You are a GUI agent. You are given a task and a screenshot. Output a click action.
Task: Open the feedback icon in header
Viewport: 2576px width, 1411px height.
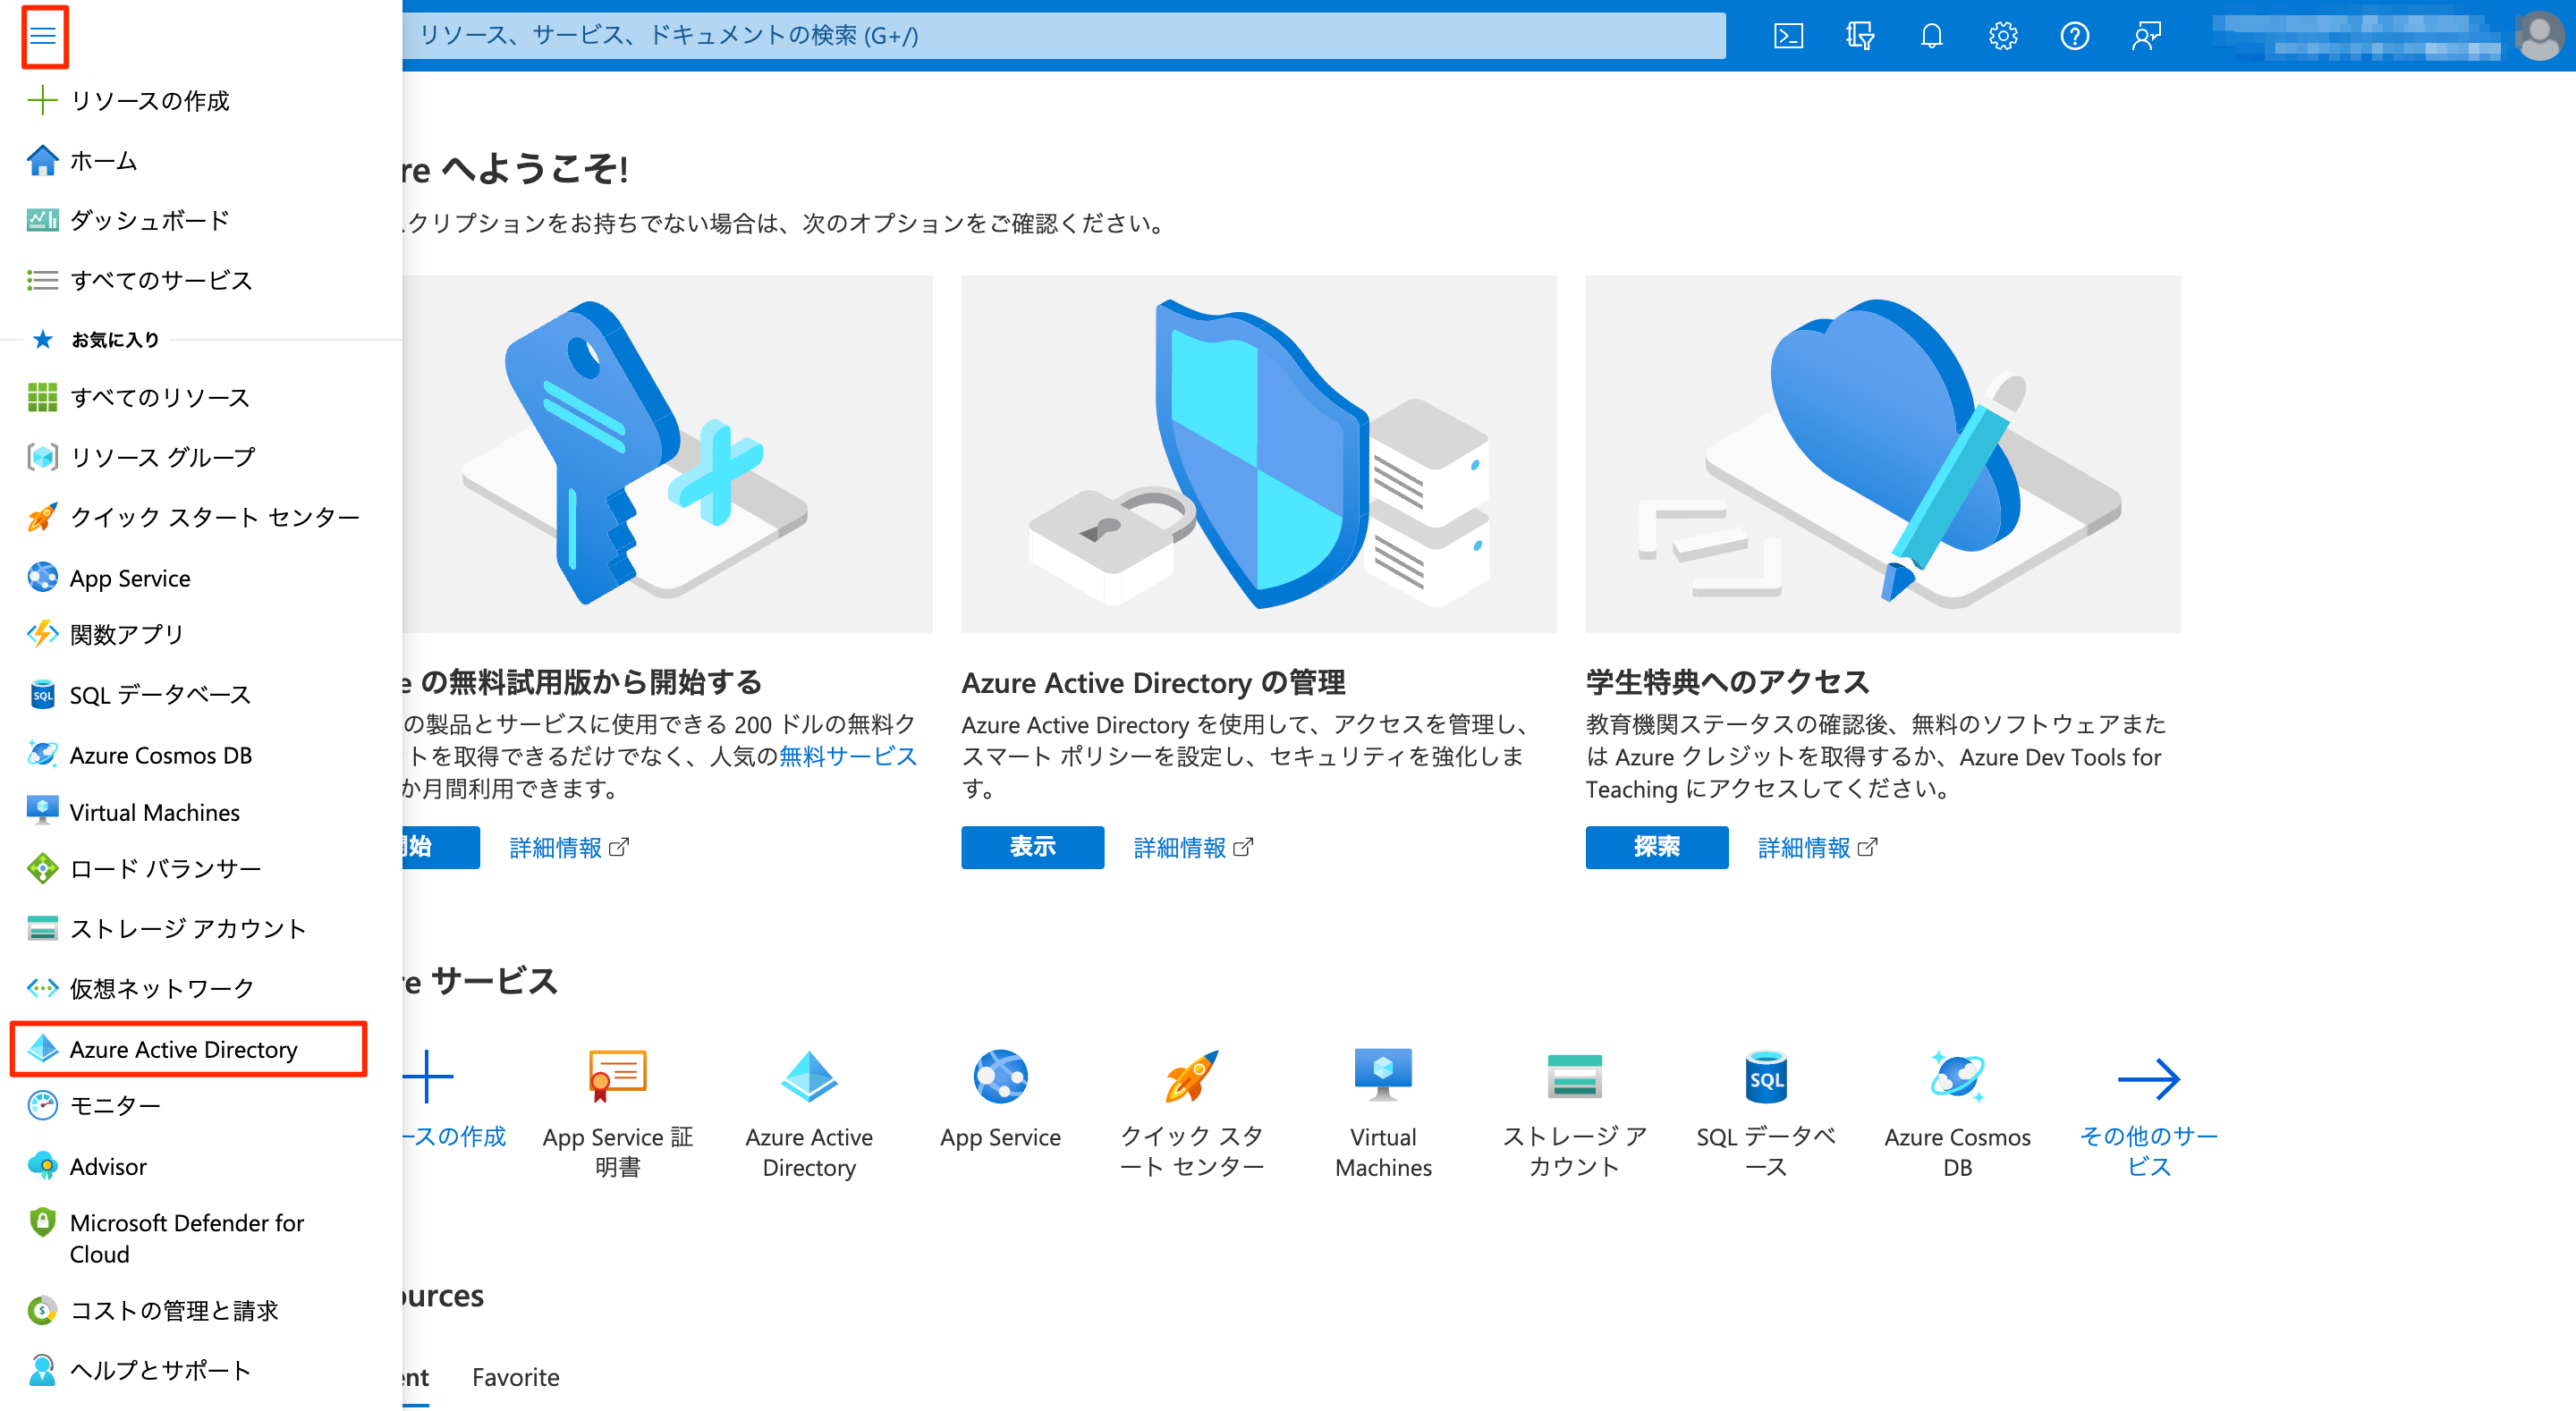(x=2146, y=37)
